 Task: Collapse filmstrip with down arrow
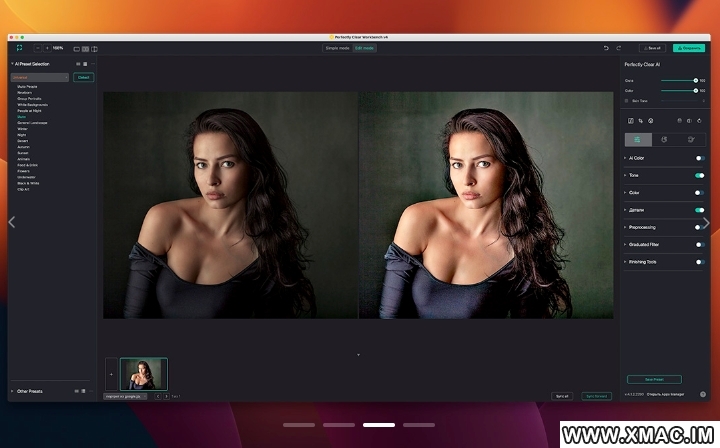pos(358,354)
